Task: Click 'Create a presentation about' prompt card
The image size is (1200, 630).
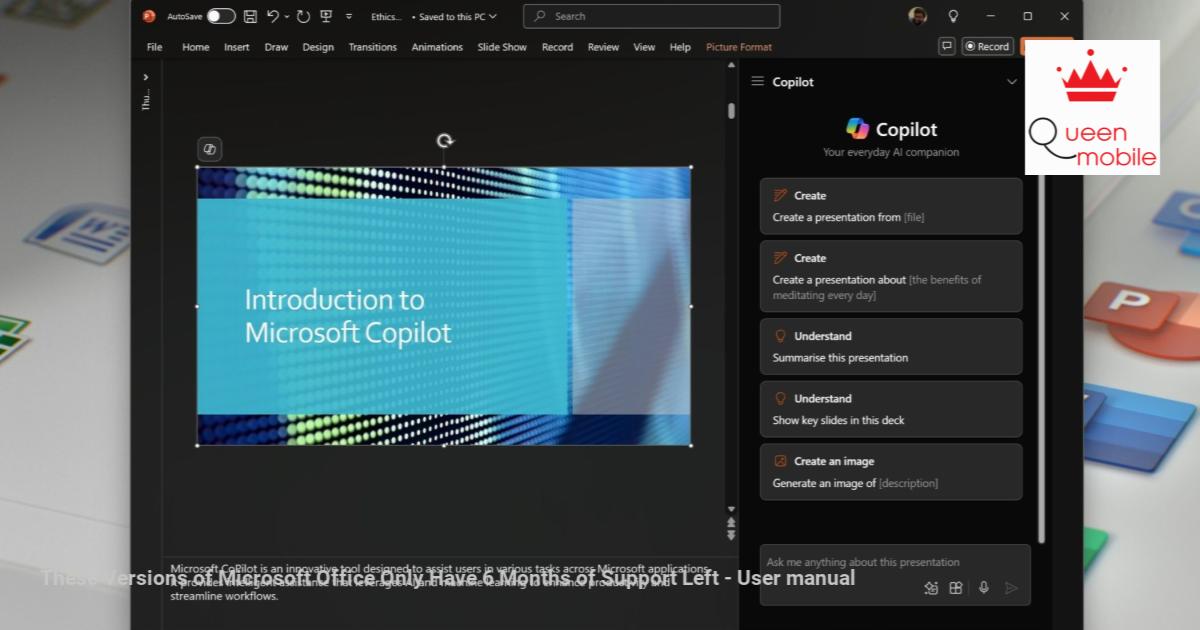Action: [x=891, y=276]
